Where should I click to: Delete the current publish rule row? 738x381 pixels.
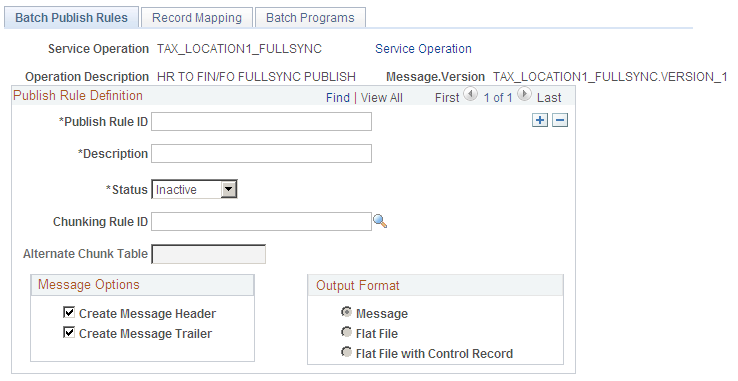[560, 121]
